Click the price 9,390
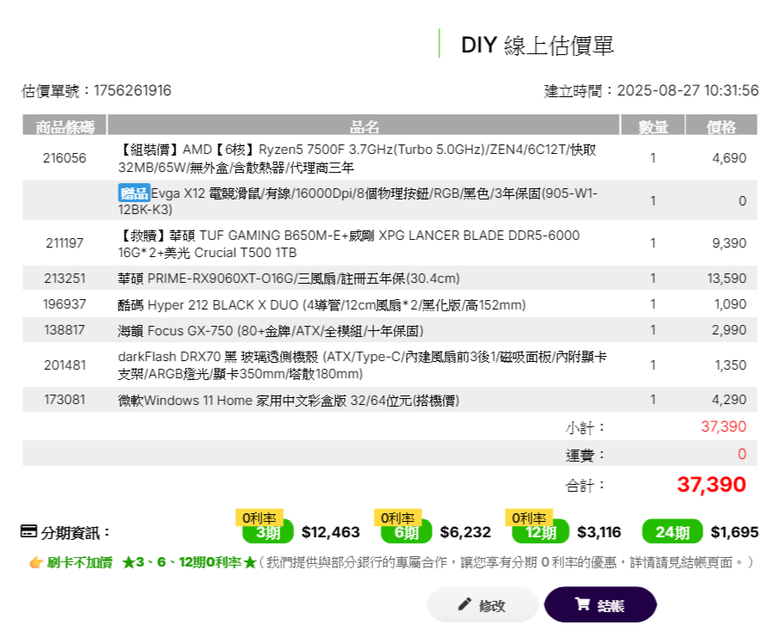 click(729, 243)
